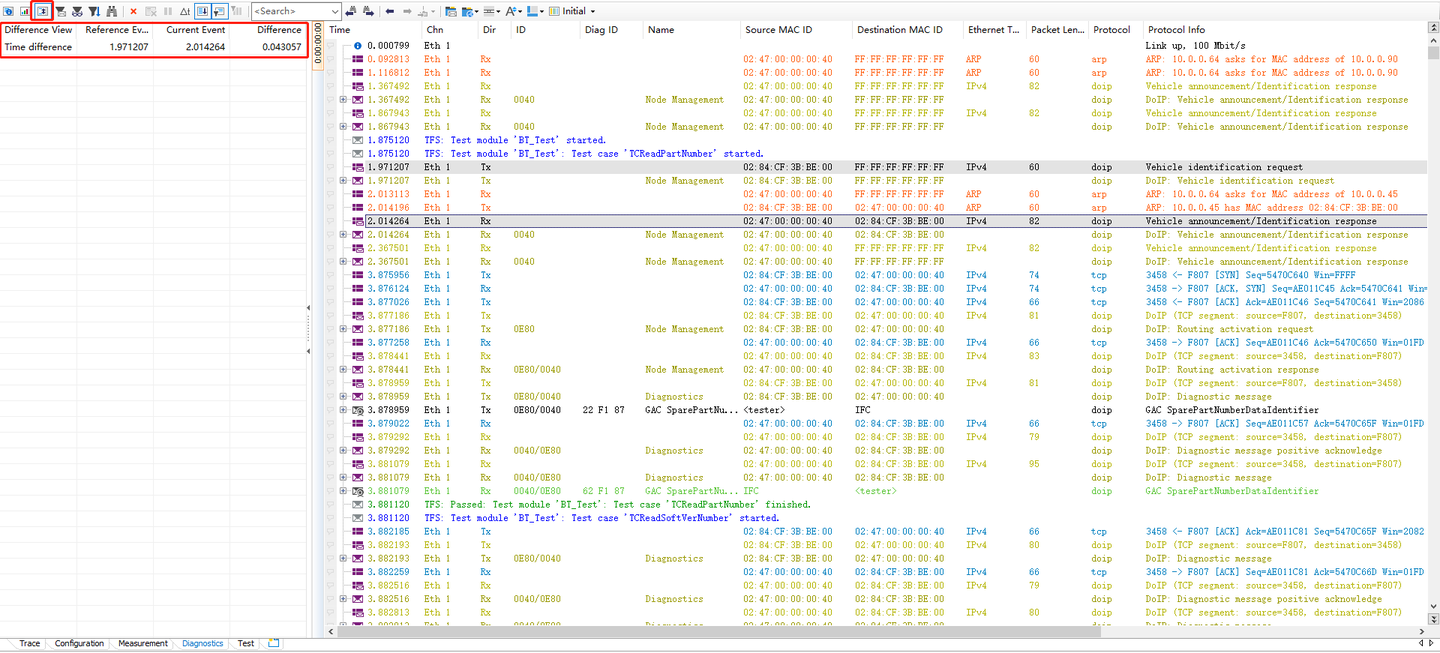Viewport: 1440px width, 653px height.
Task: Click the window layout icon before Initial group
Action: coord(451,11)
